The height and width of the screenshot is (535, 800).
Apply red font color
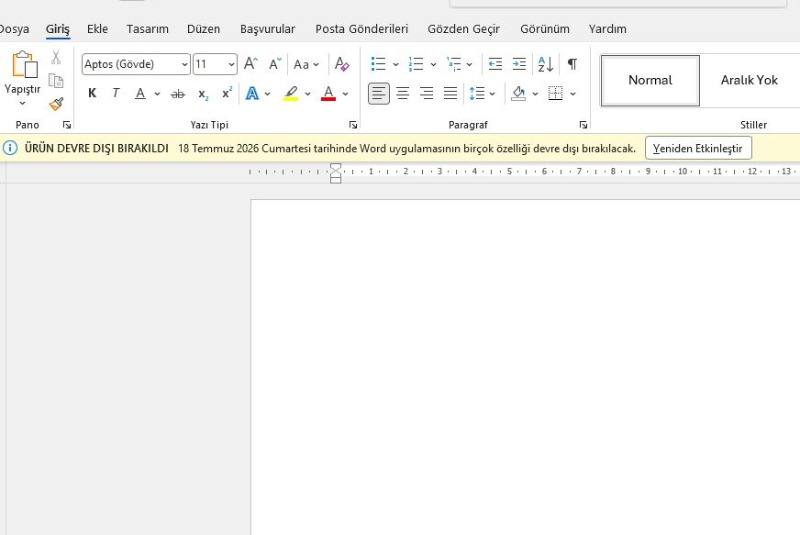pyautogui.click(x=328, y=93)
